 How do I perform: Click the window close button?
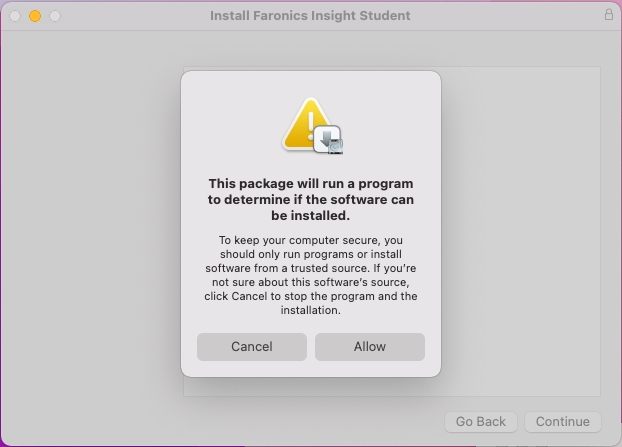(15, 16)
